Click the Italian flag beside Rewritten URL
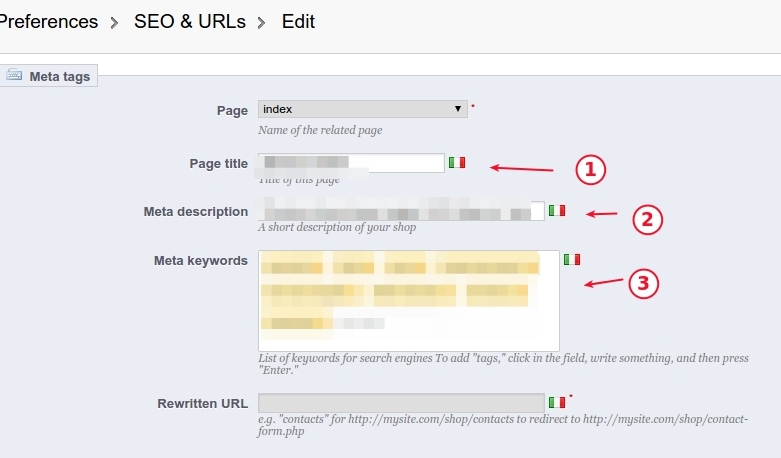 (557, 402)
